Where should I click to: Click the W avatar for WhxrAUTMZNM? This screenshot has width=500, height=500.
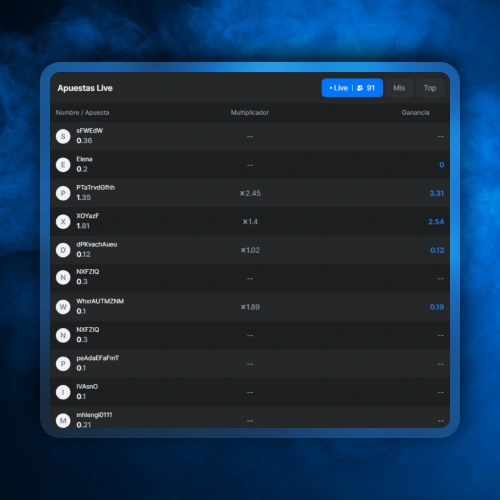[x=63, y=307]
